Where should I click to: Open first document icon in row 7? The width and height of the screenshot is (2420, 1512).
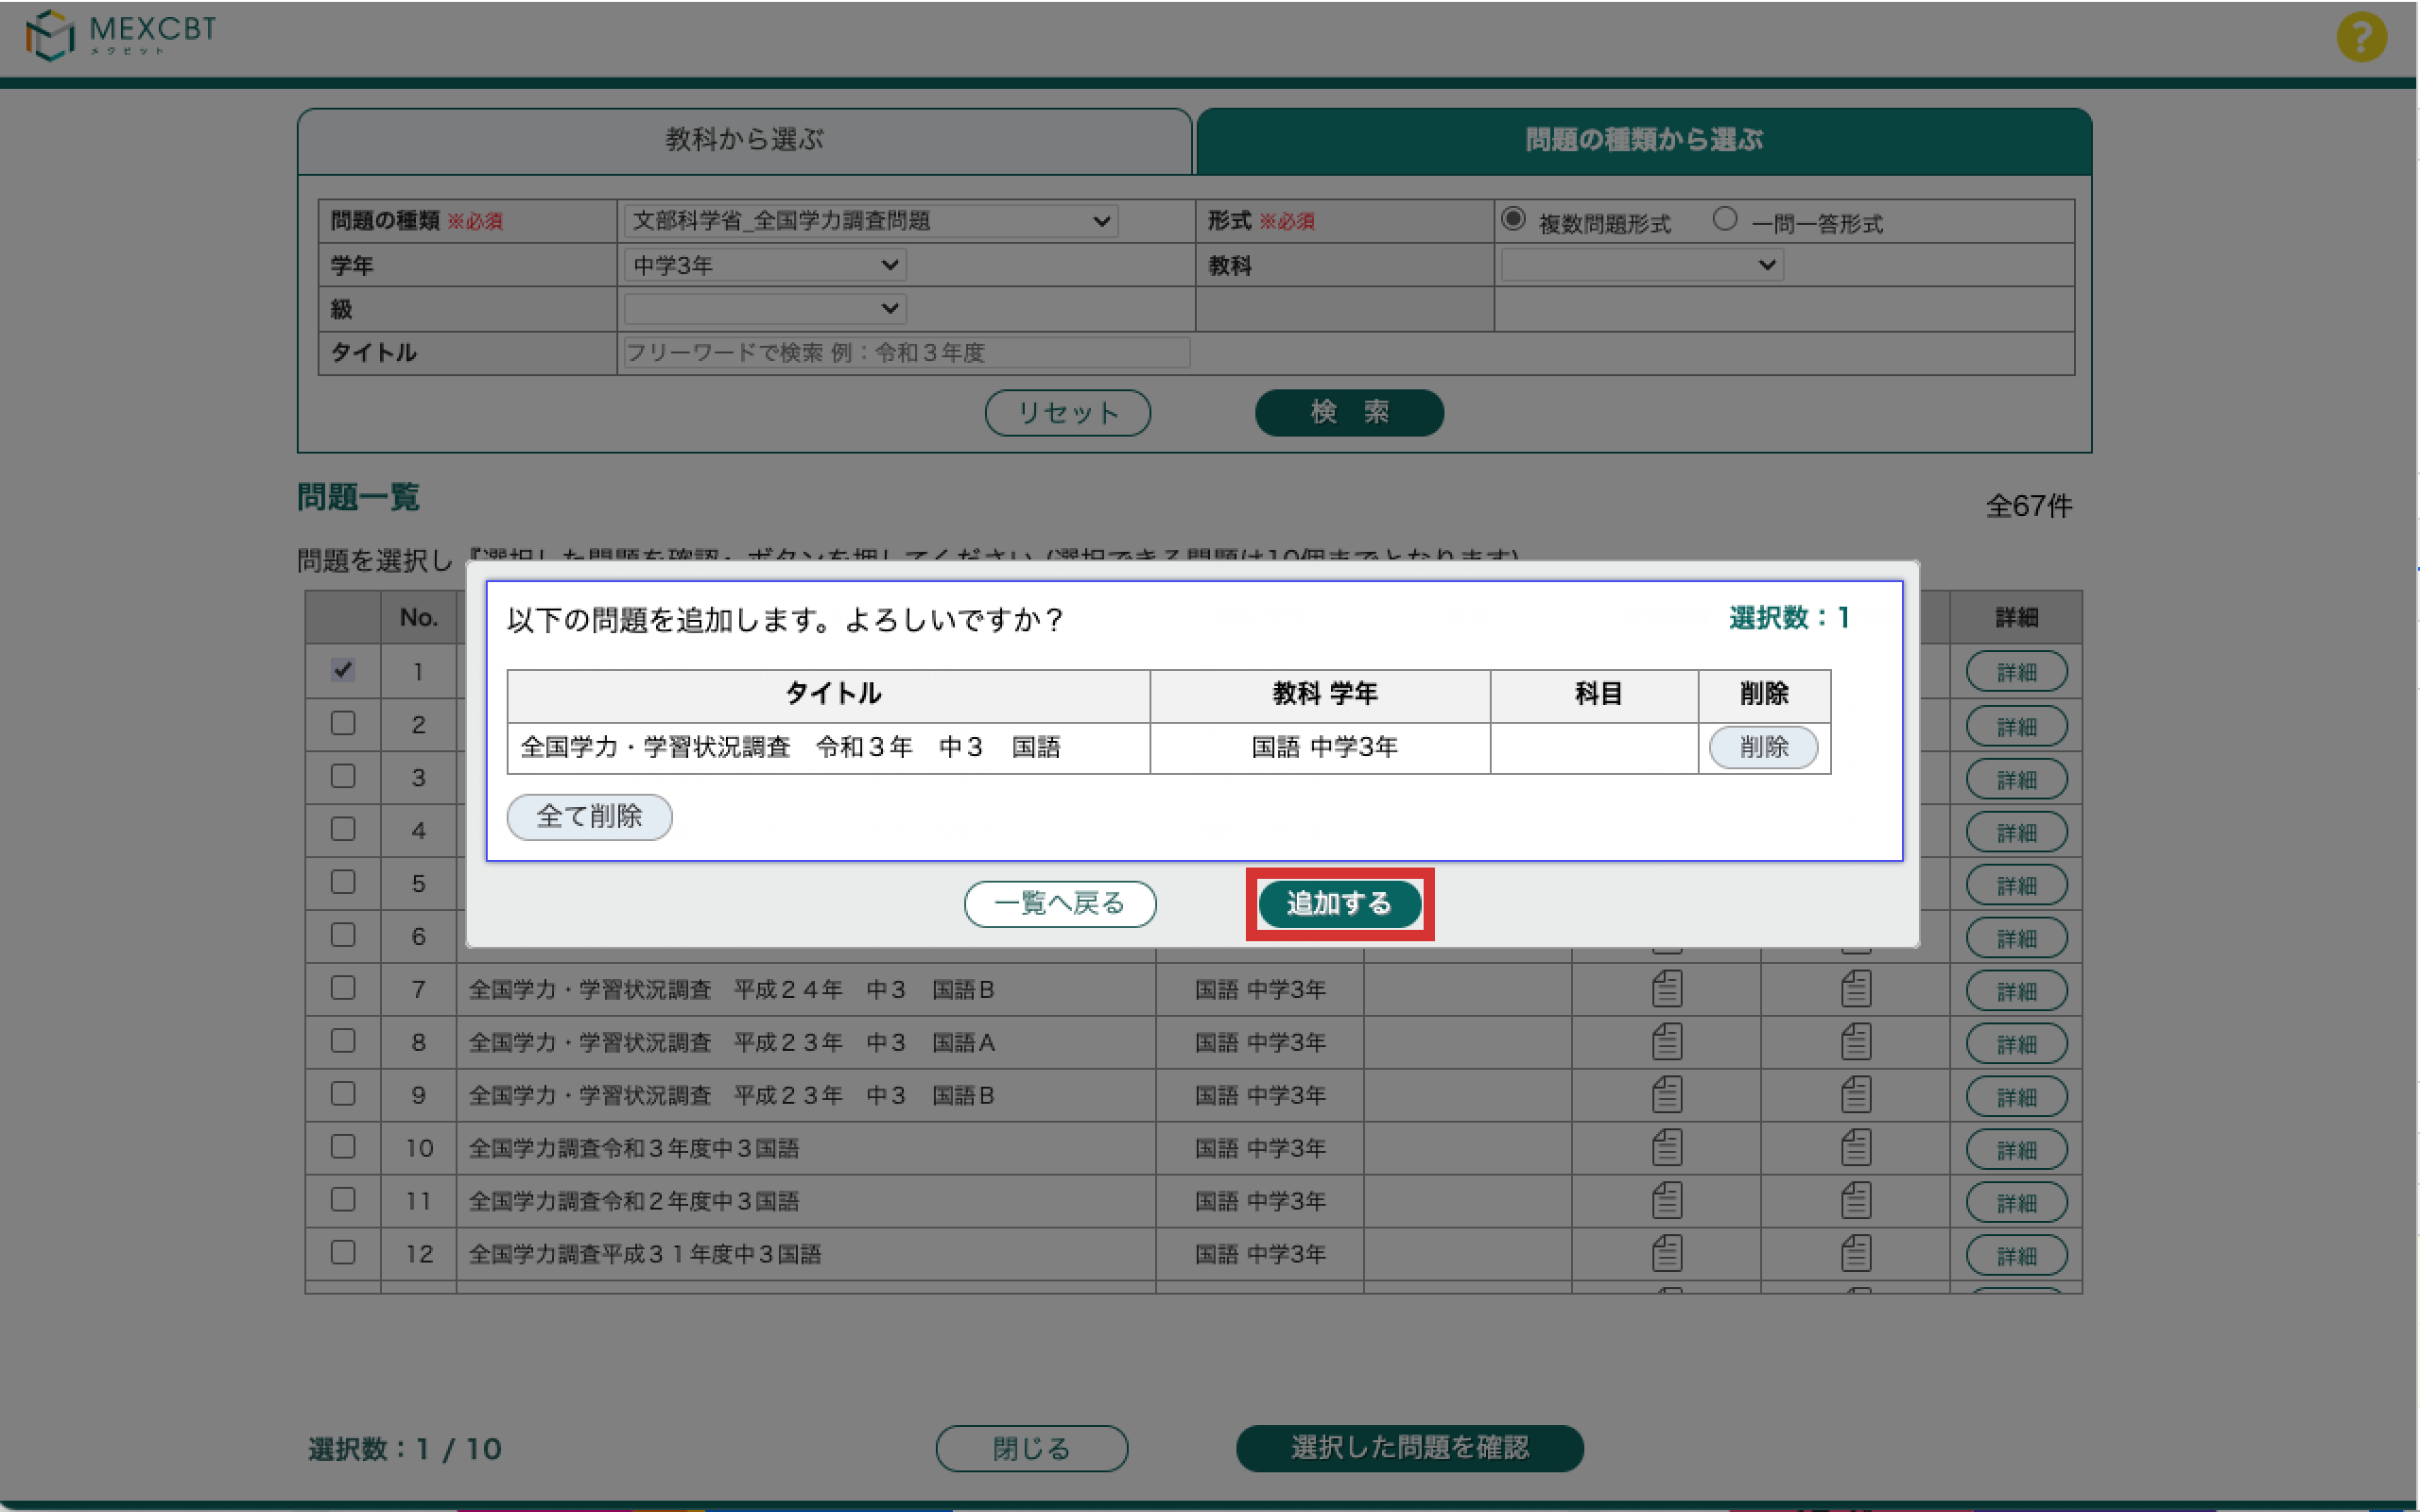point(1666,989)
